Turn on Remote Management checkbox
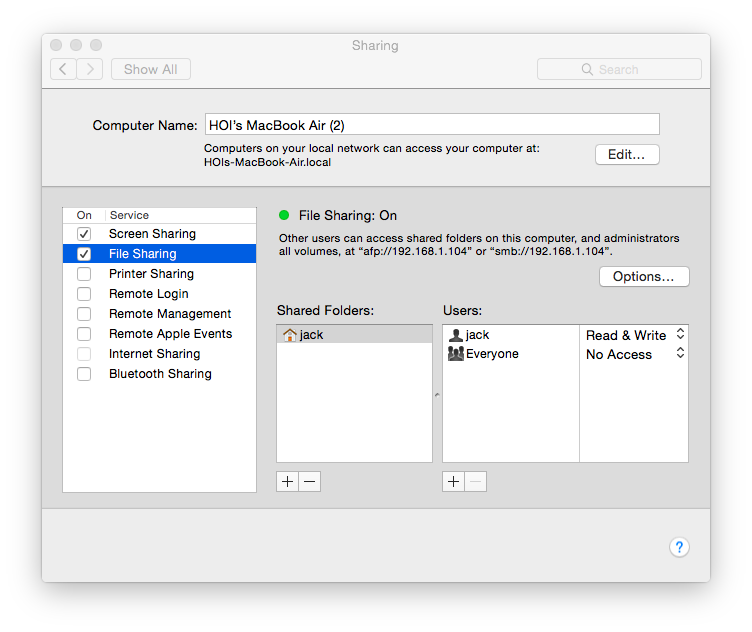Screen dimensions: 752x632 (84, 314)
